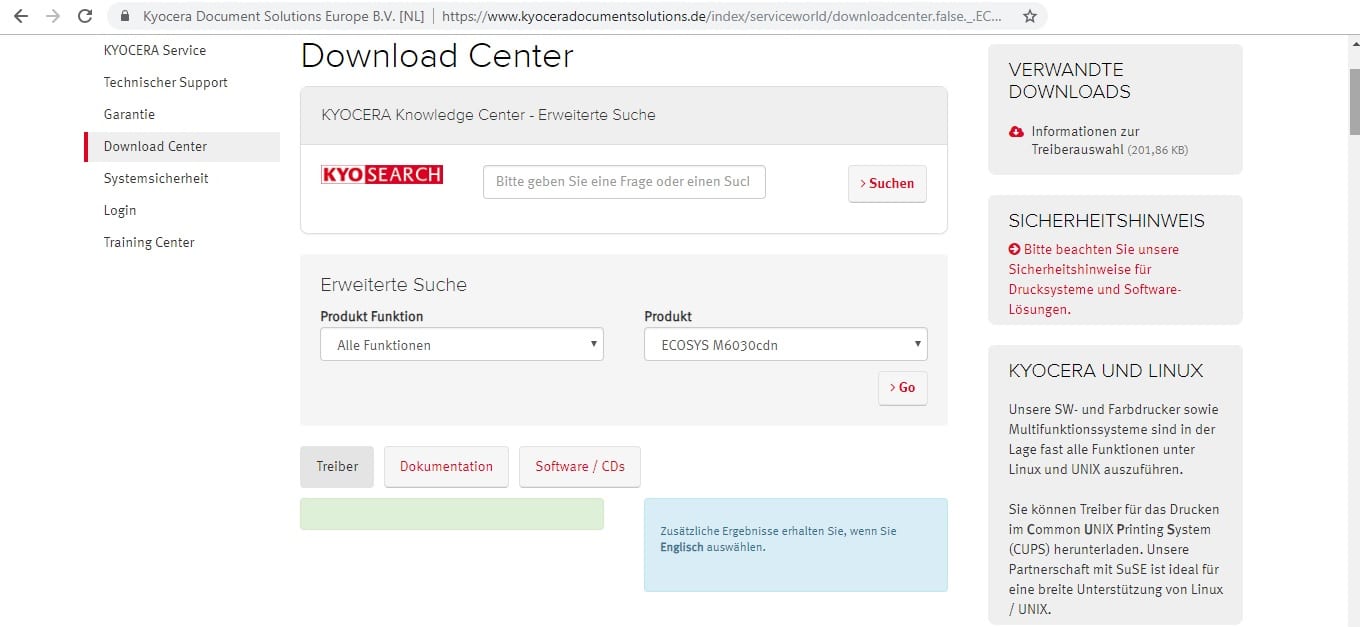Switch to the Treiber tab

[337, 466]
